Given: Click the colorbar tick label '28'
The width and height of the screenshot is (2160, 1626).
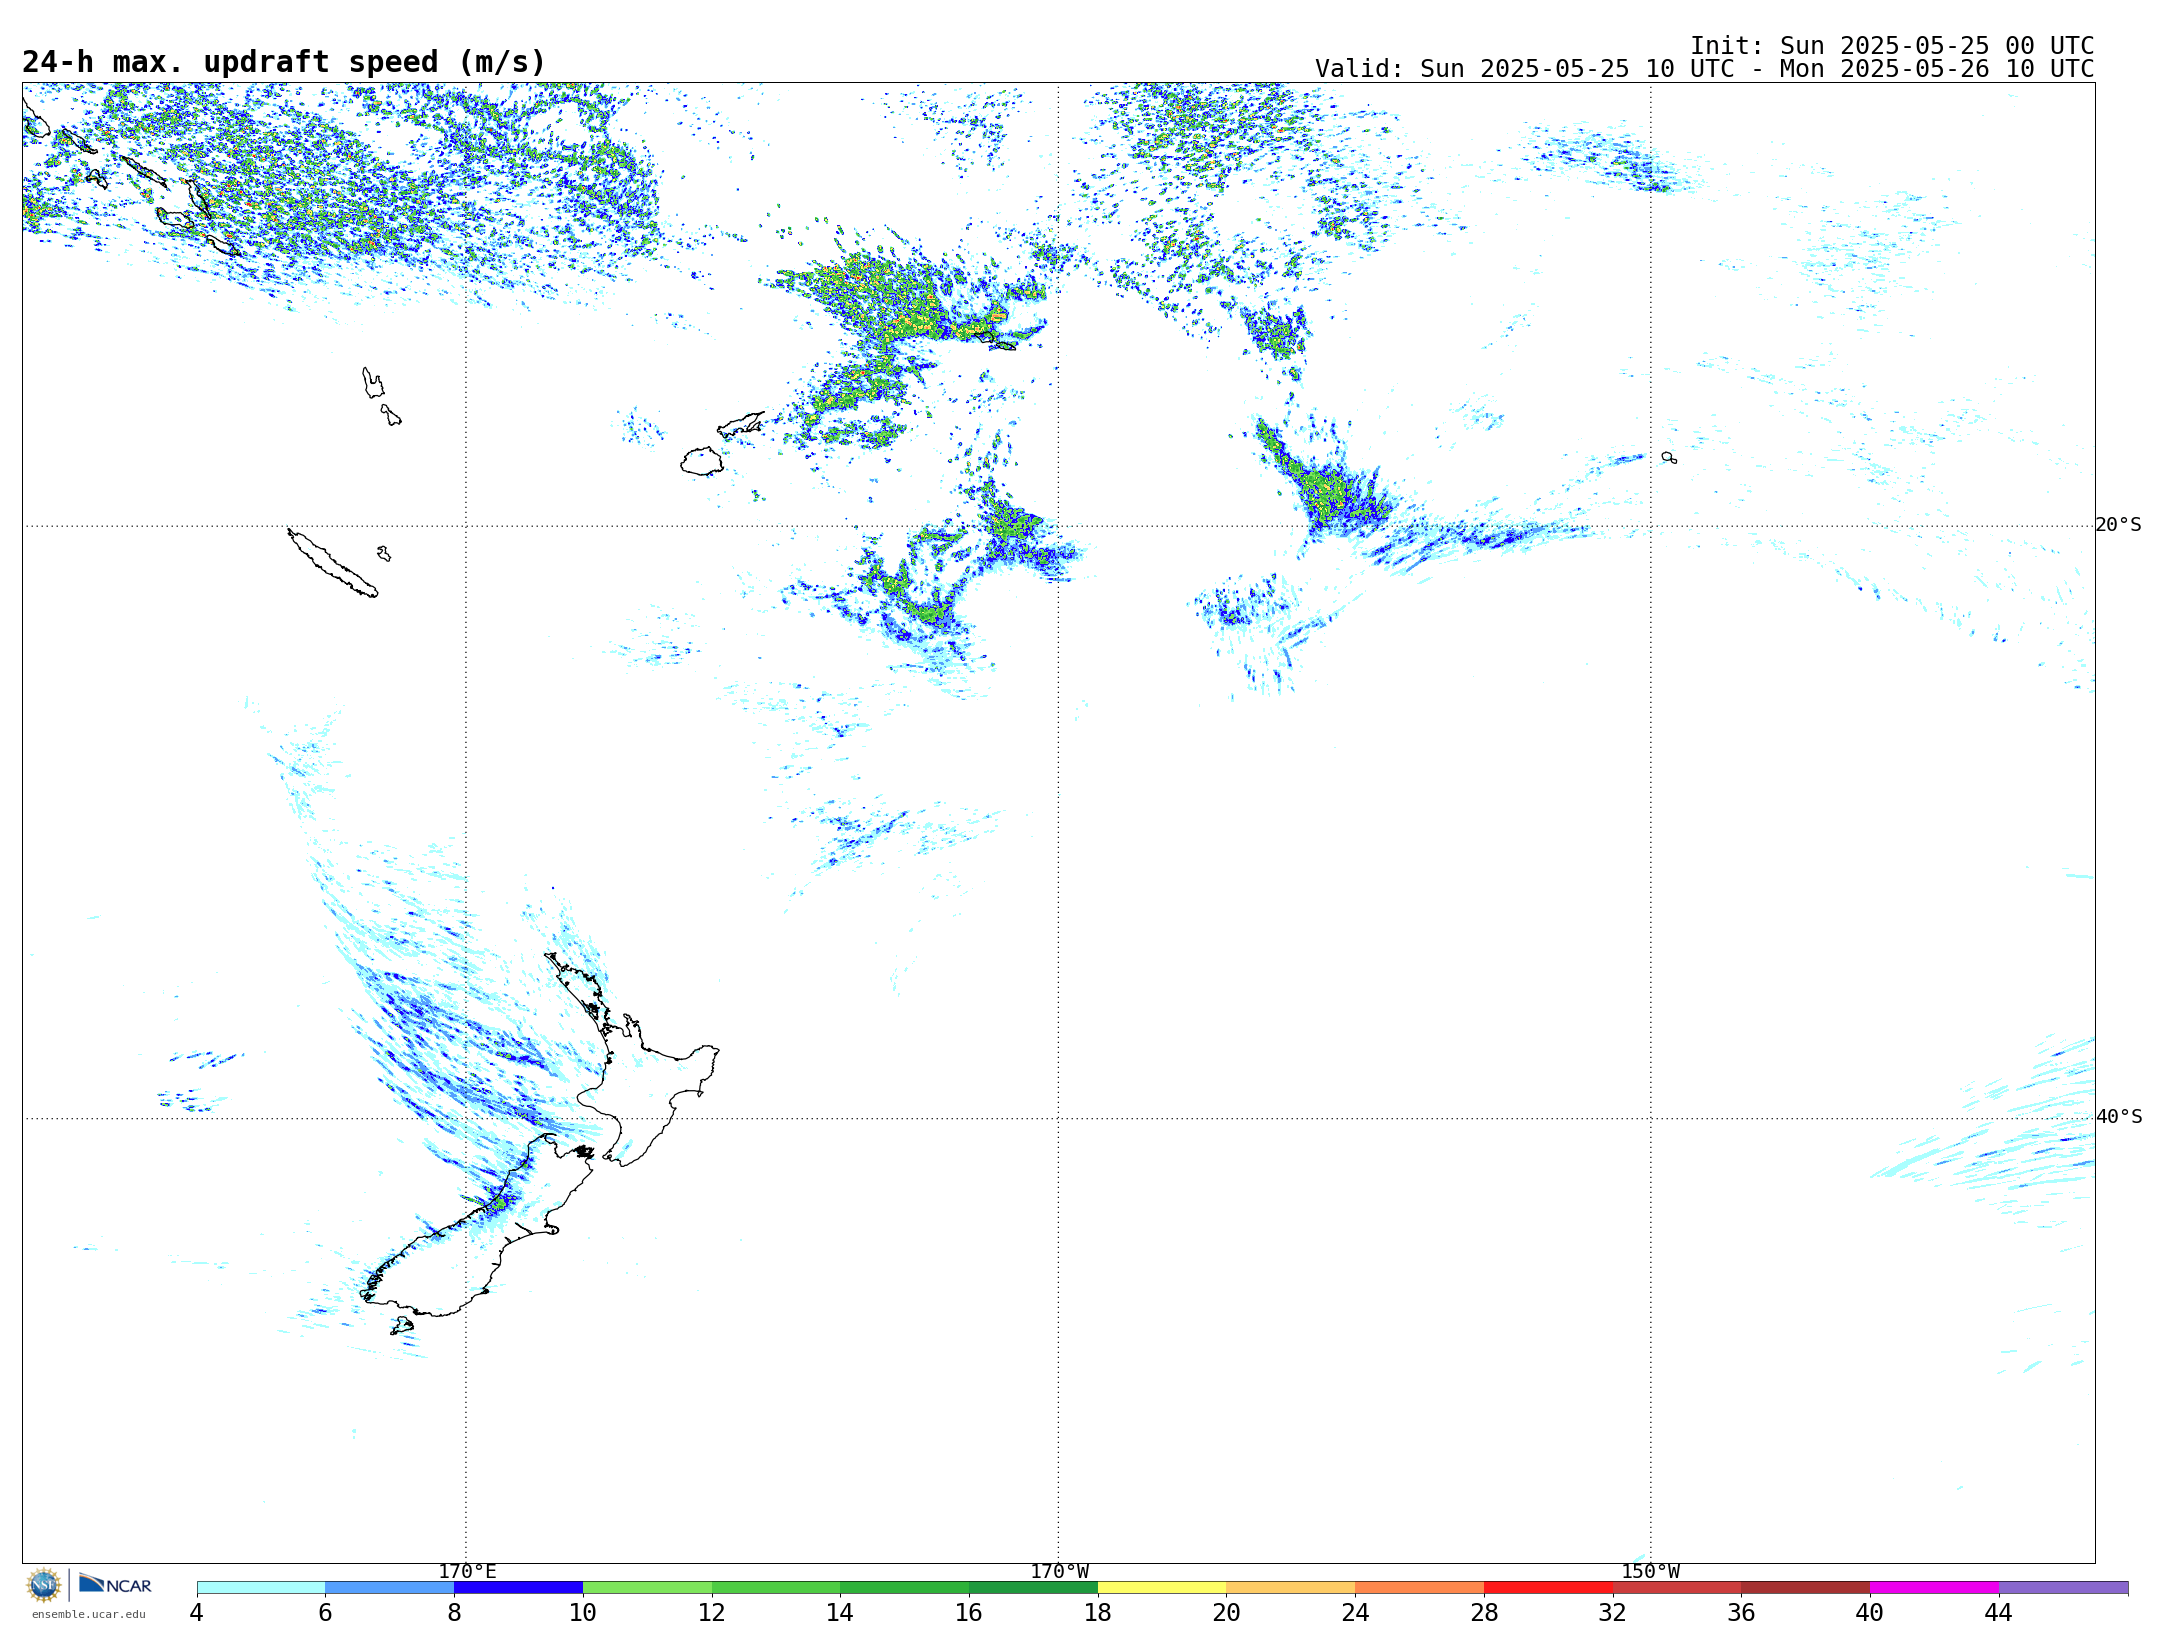Looking at the screenshot, I should click(x=1484, y=1612).
